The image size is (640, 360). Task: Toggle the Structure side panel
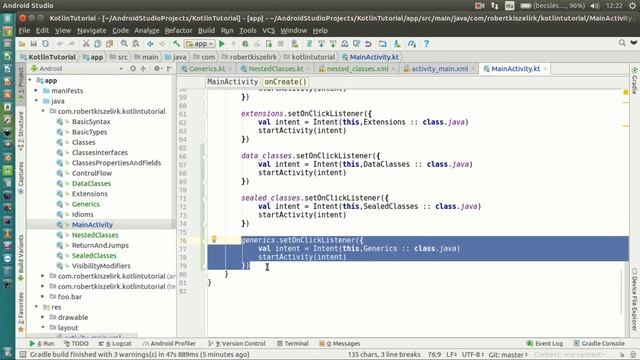[21, 131]
